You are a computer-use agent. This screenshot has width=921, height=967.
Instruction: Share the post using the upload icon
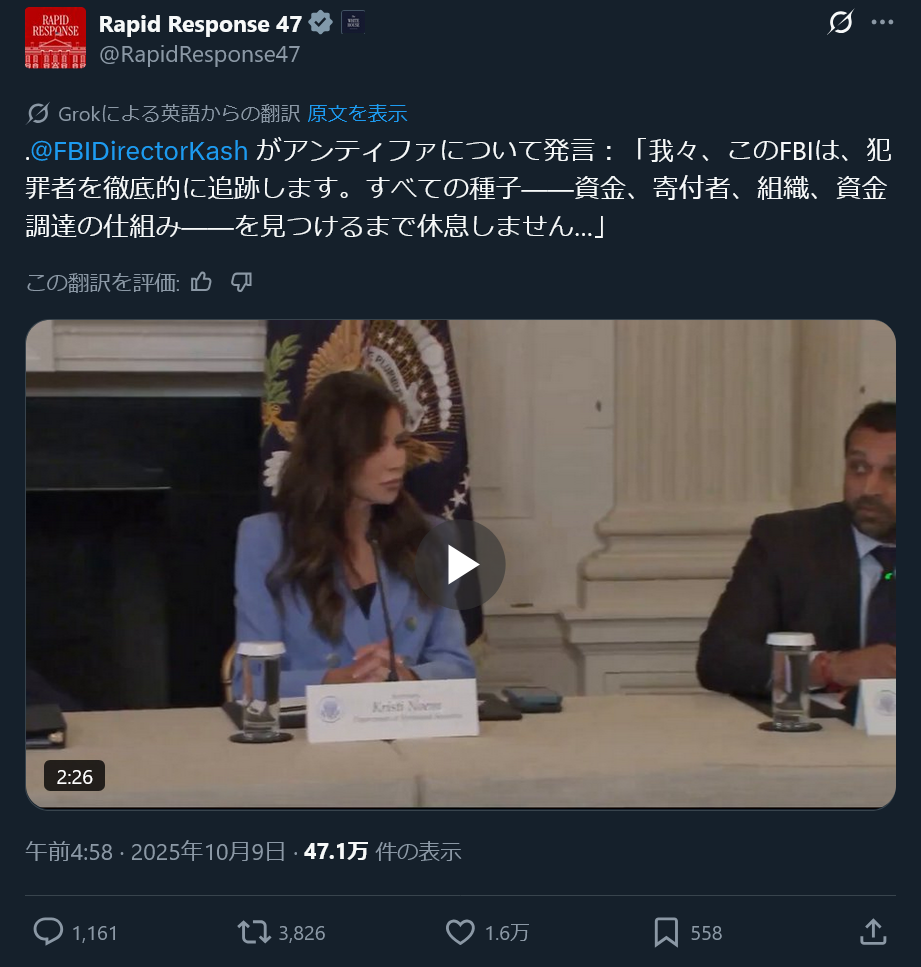point(874,932)
